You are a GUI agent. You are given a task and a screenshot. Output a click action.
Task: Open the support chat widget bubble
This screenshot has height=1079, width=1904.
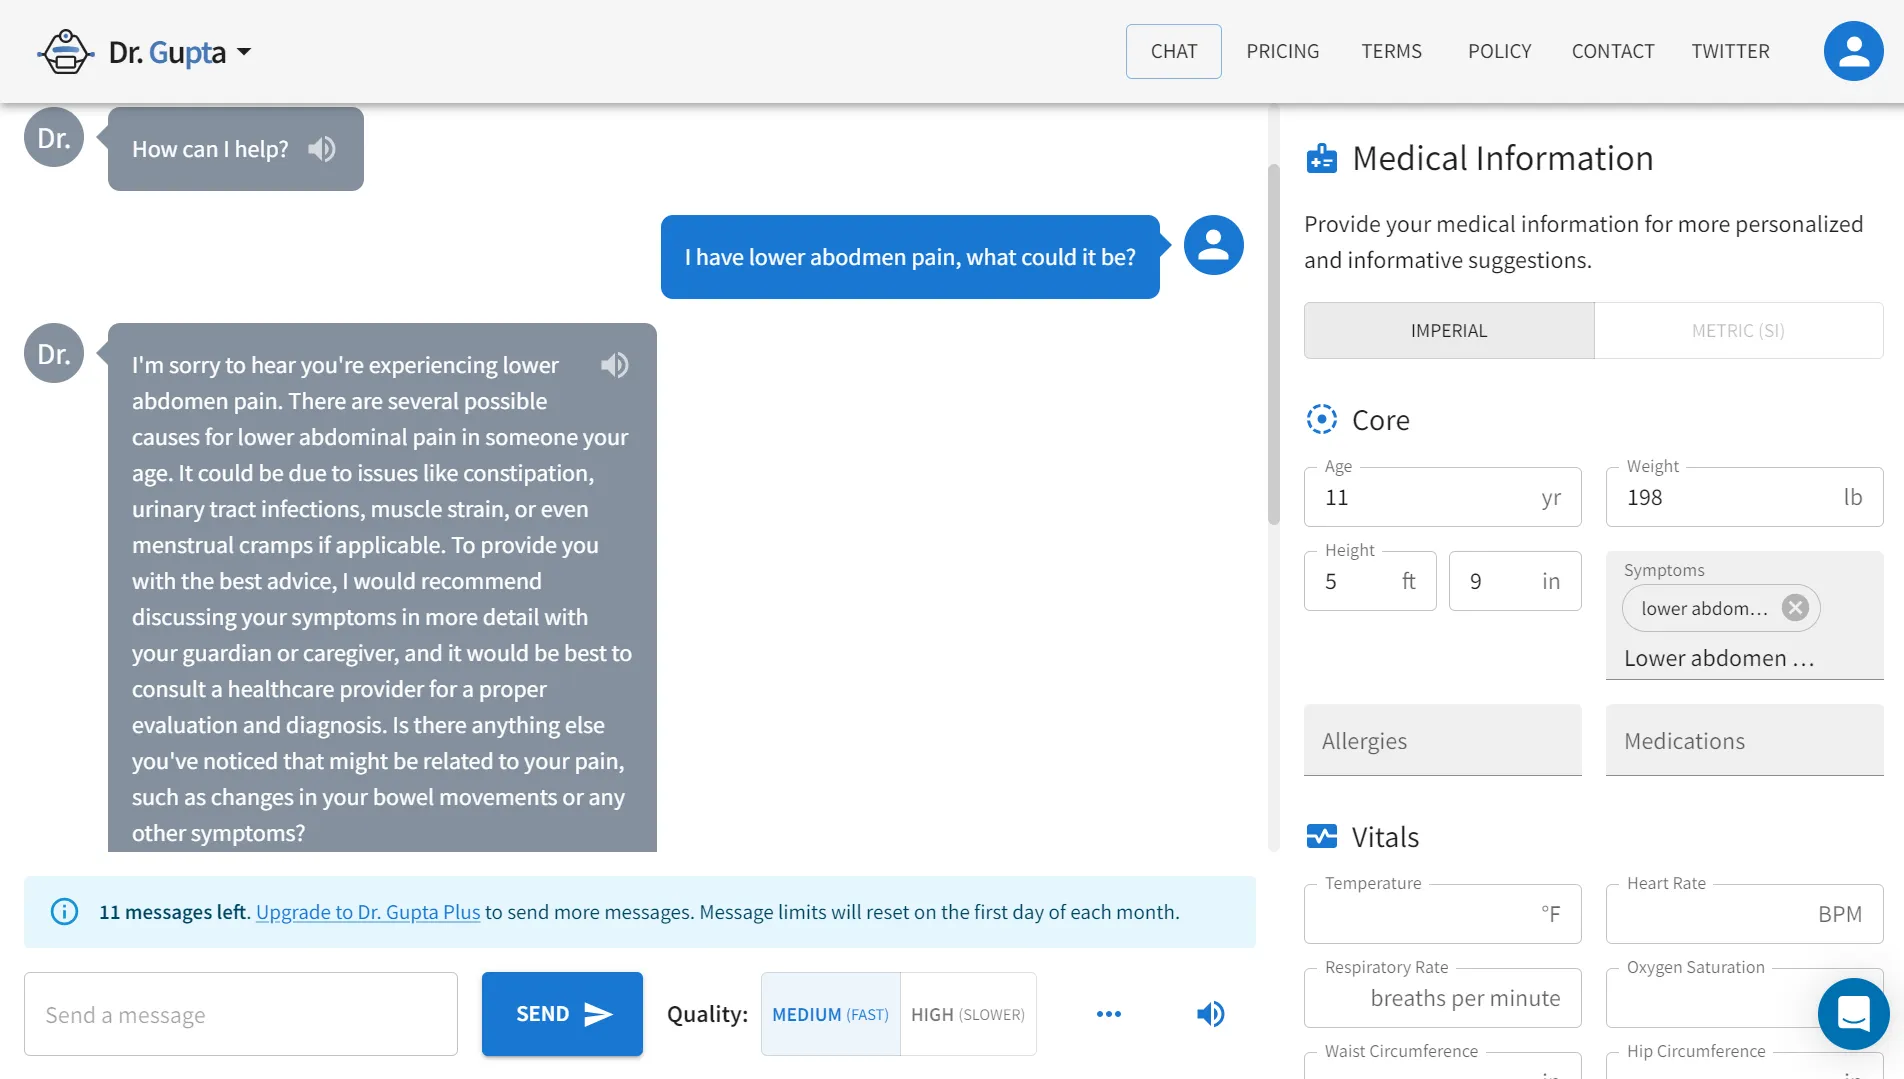coord(1853,1014)
